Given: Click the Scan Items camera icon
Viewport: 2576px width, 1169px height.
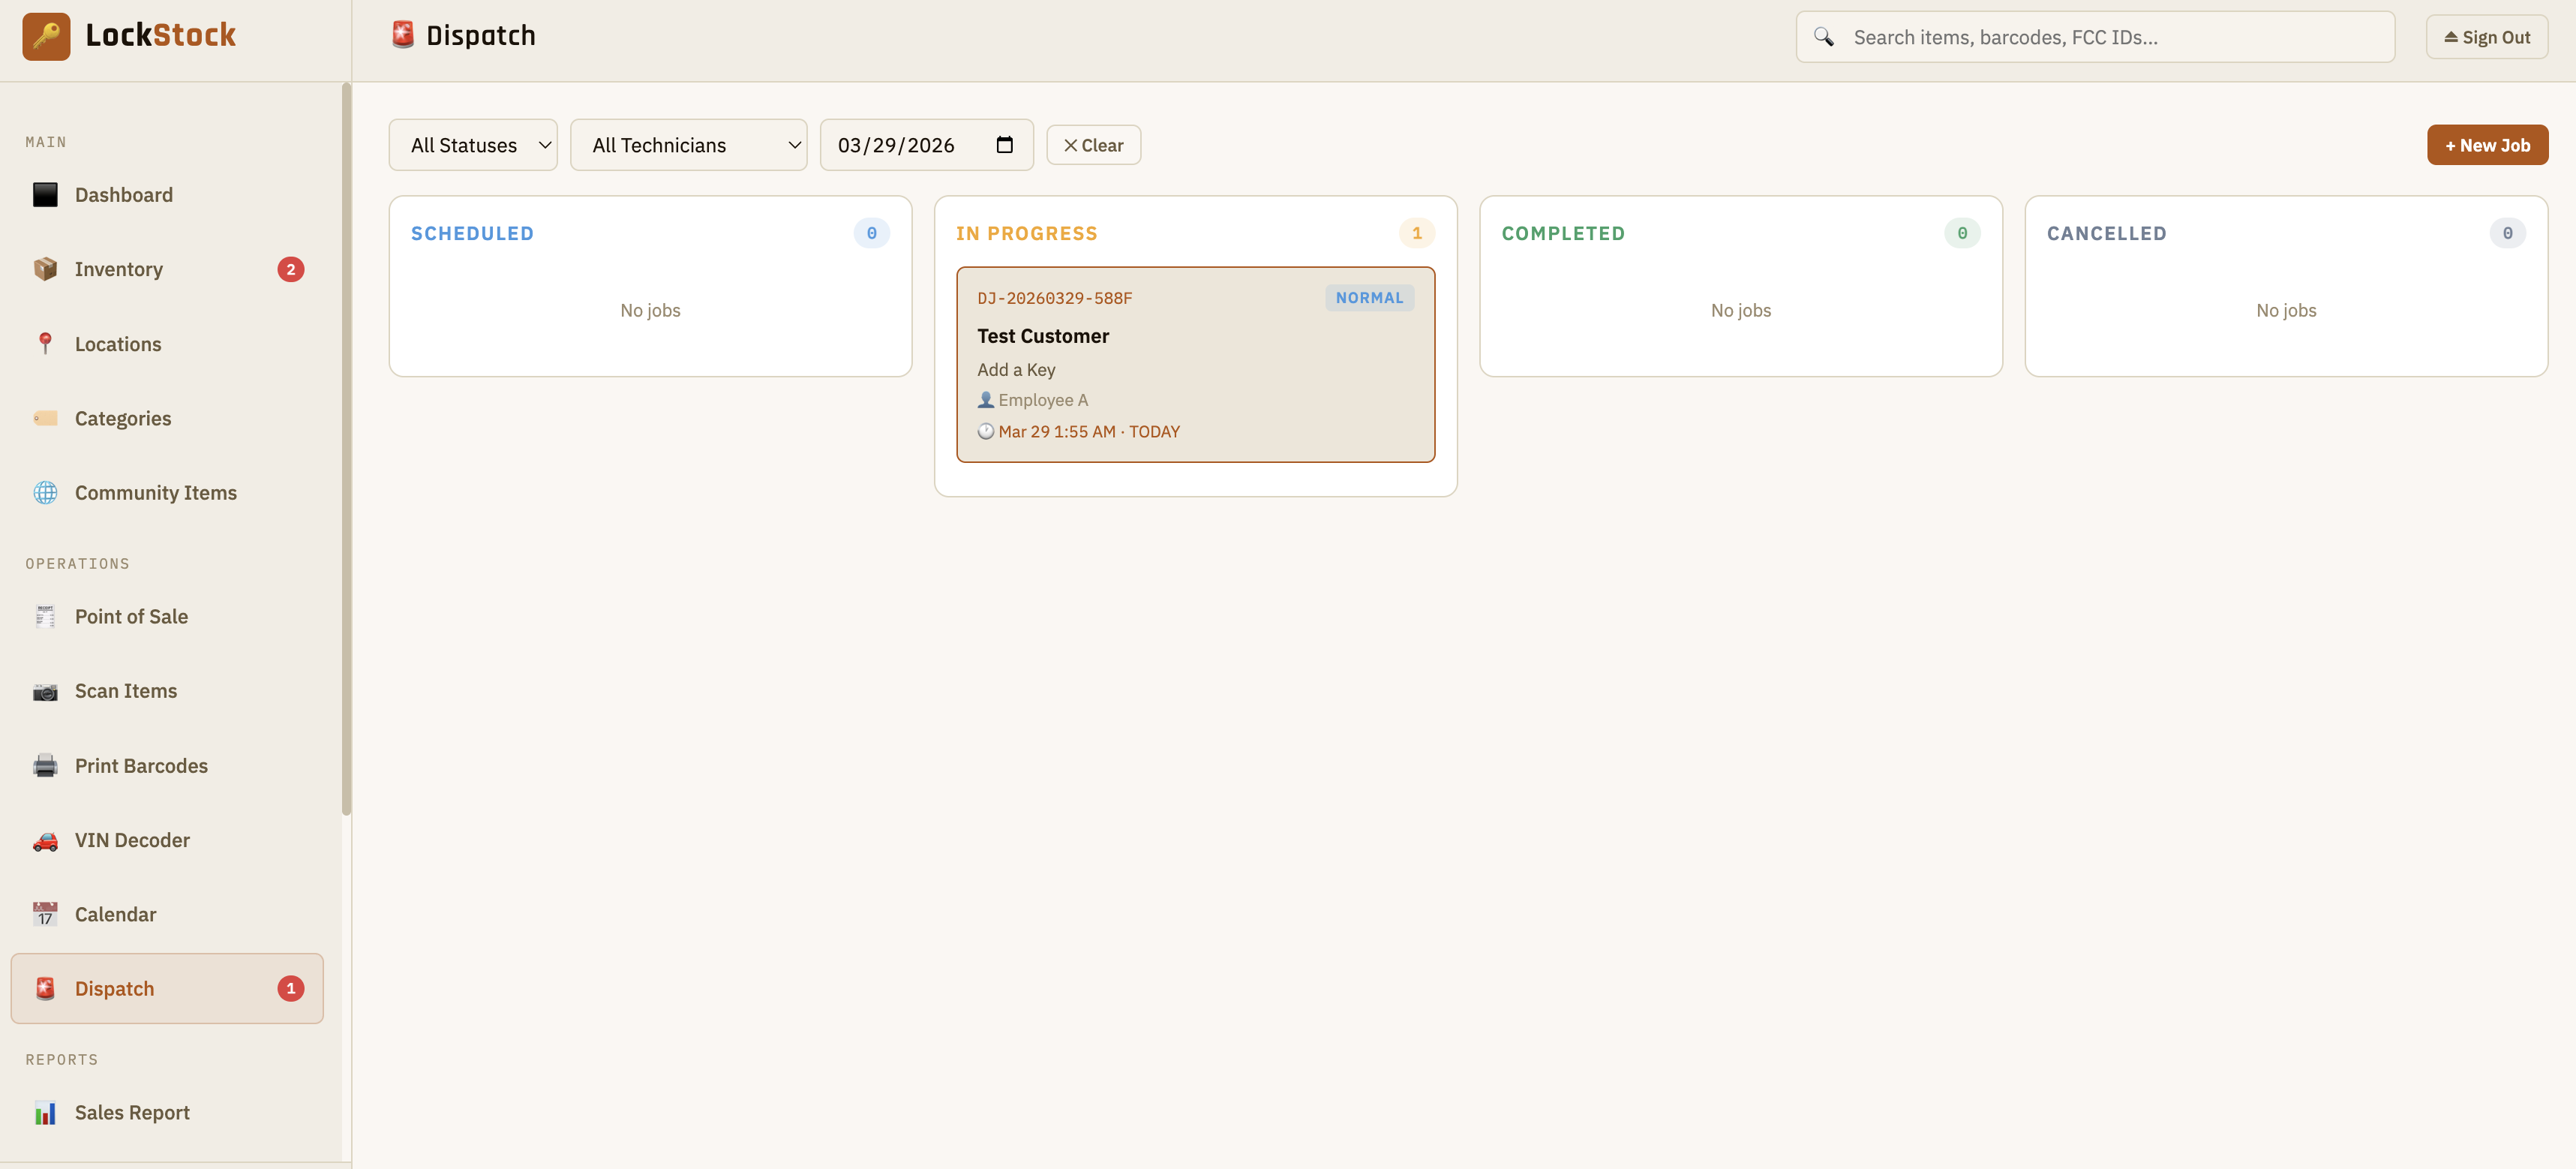Looking at the screenshot, I should click(x=45, y=691).
